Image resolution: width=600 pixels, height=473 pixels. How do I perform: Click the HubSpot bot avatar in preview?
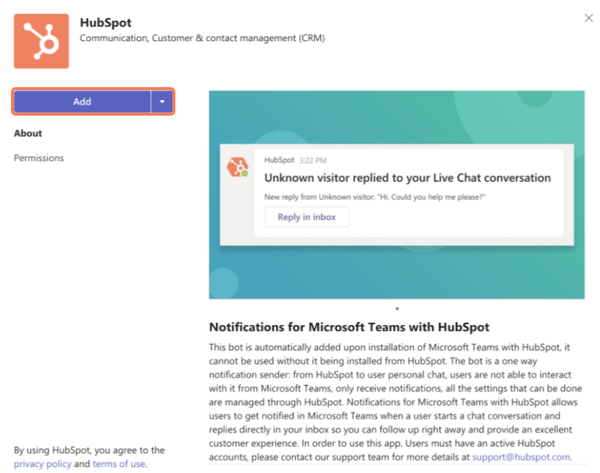tap(237, 166)
